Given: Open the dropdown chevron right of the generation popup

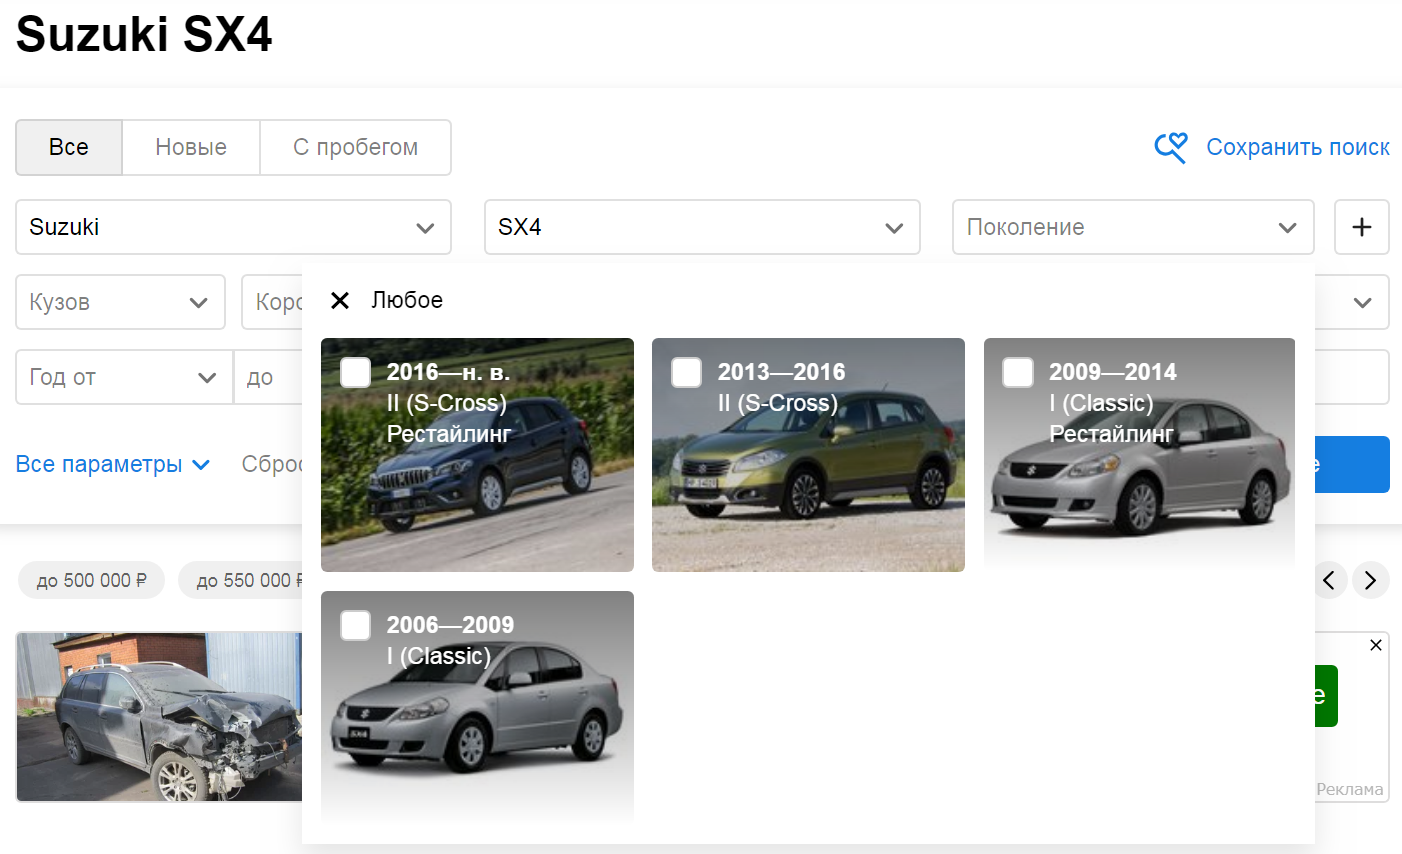Looking at the screenshot, I should (x=1362, y=302).
